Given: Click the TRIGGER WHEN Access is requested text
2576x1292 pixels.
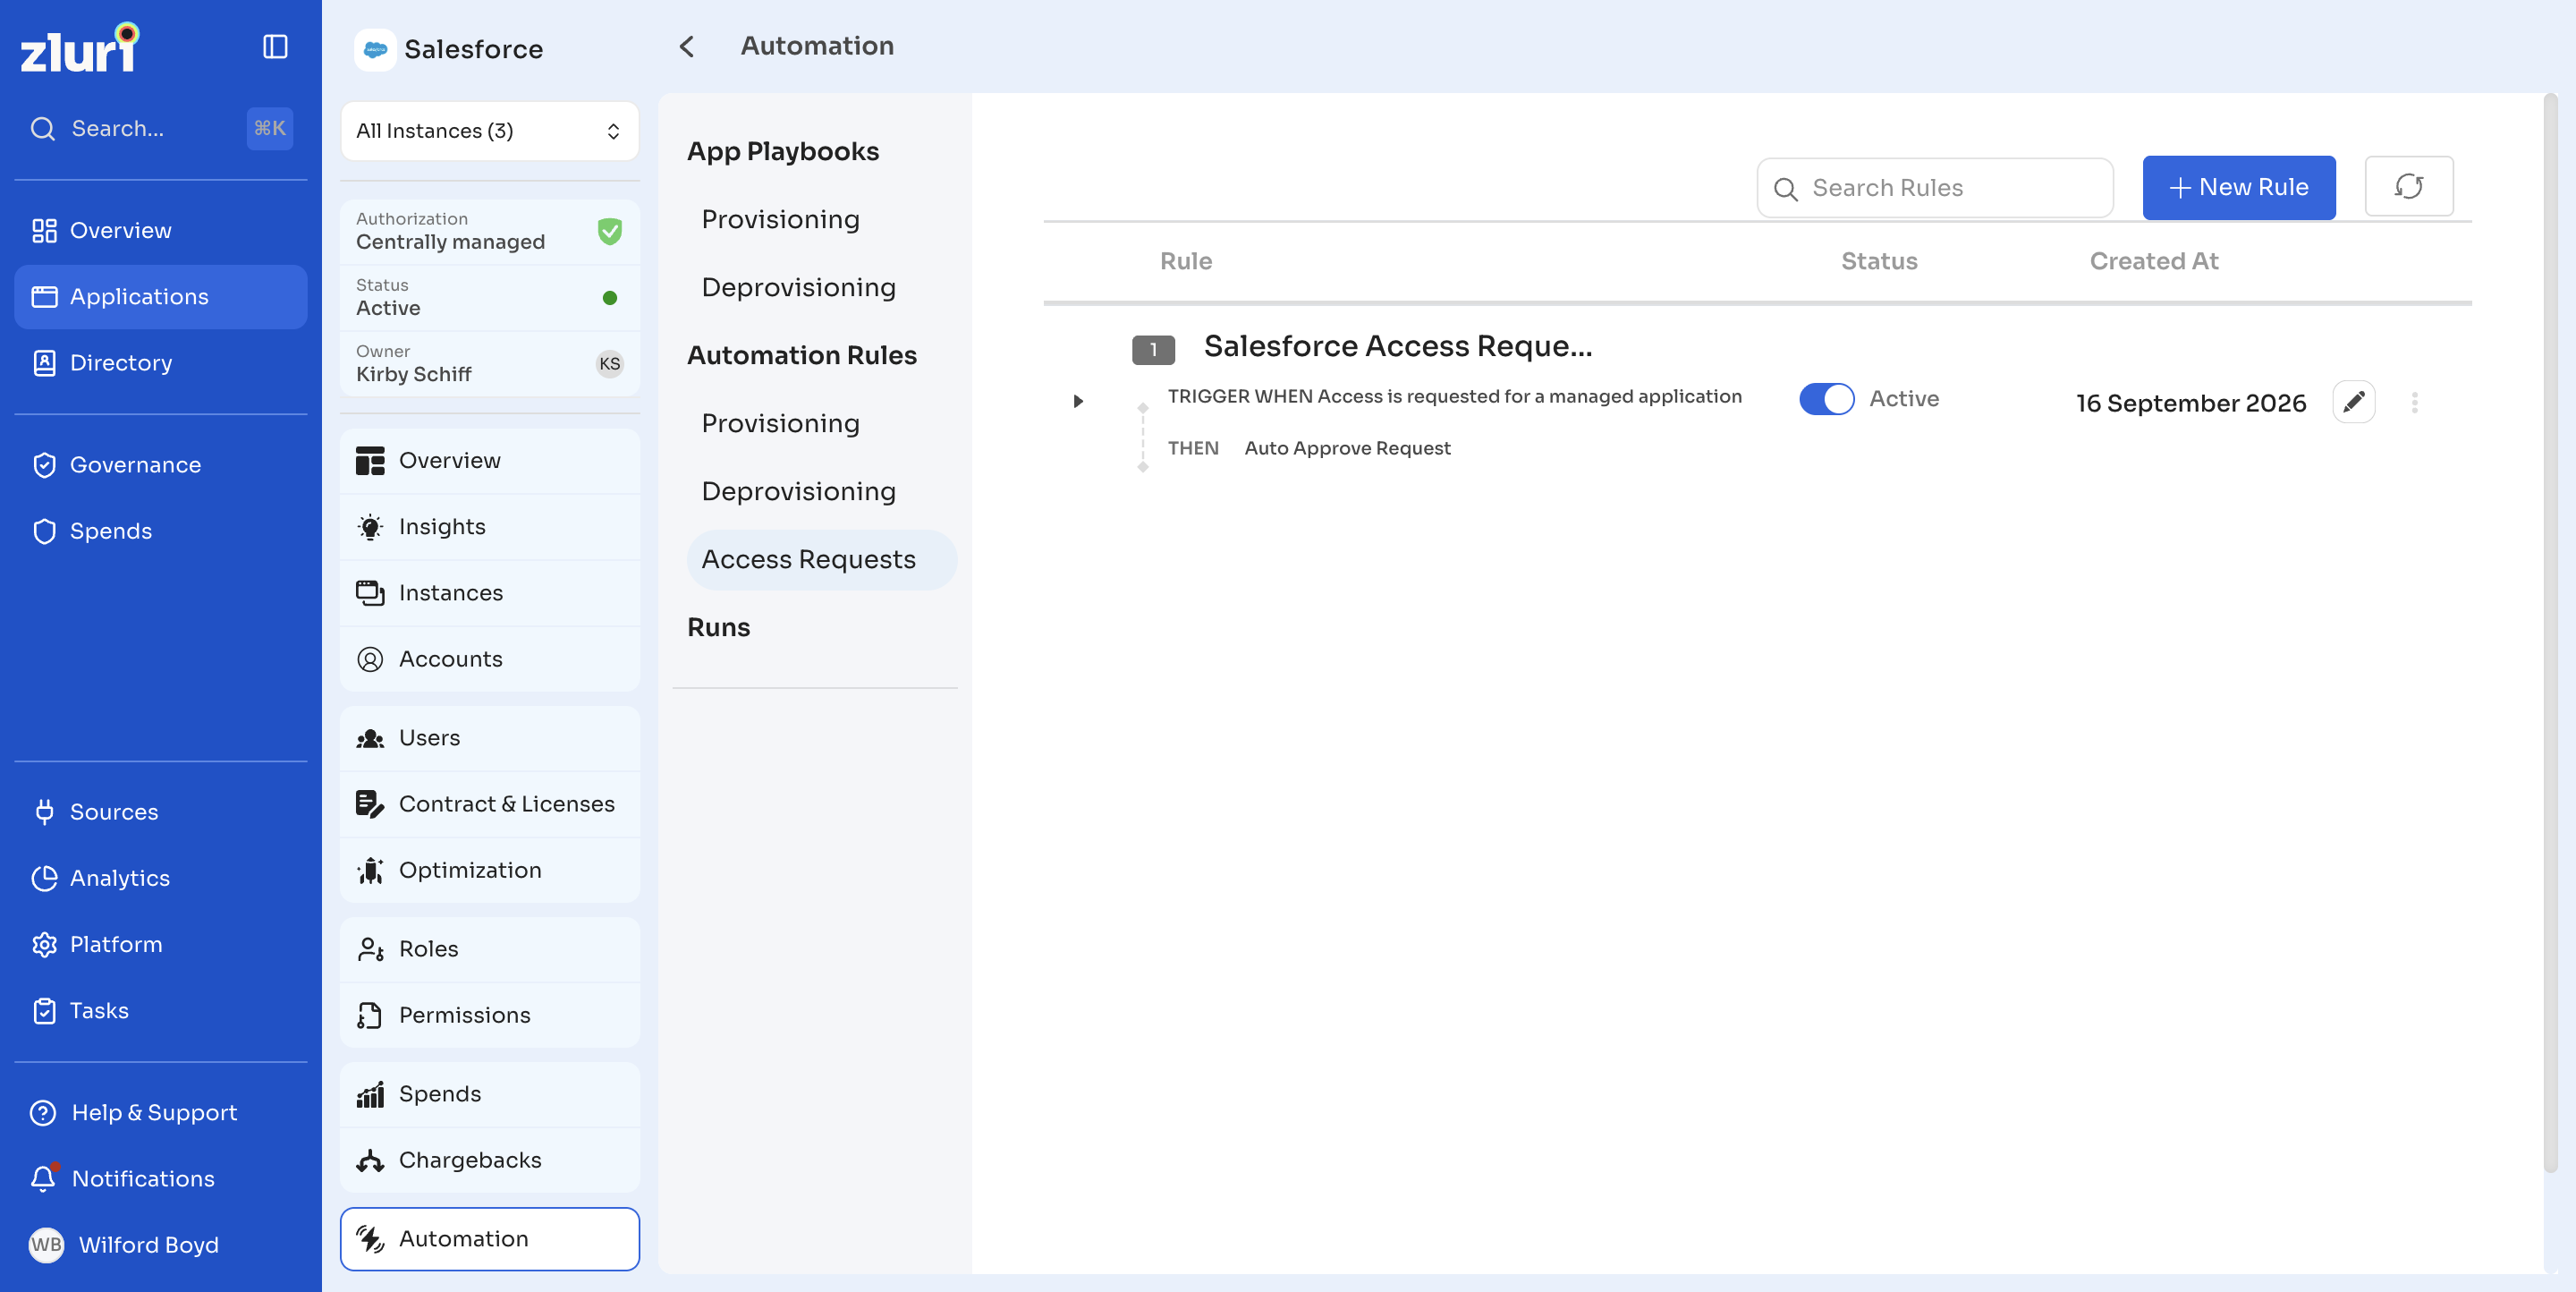Looking at the screenshot, I should tap(1454, 396).
